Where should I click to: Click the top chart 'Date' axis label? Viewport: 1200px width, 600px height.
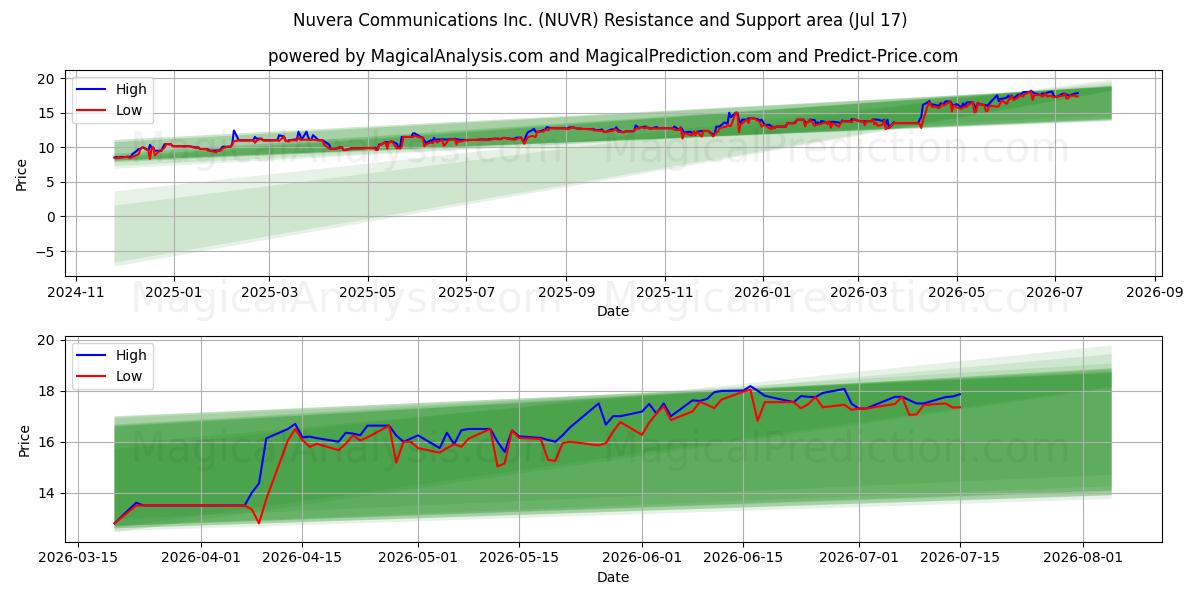click(x=613, y=311)
